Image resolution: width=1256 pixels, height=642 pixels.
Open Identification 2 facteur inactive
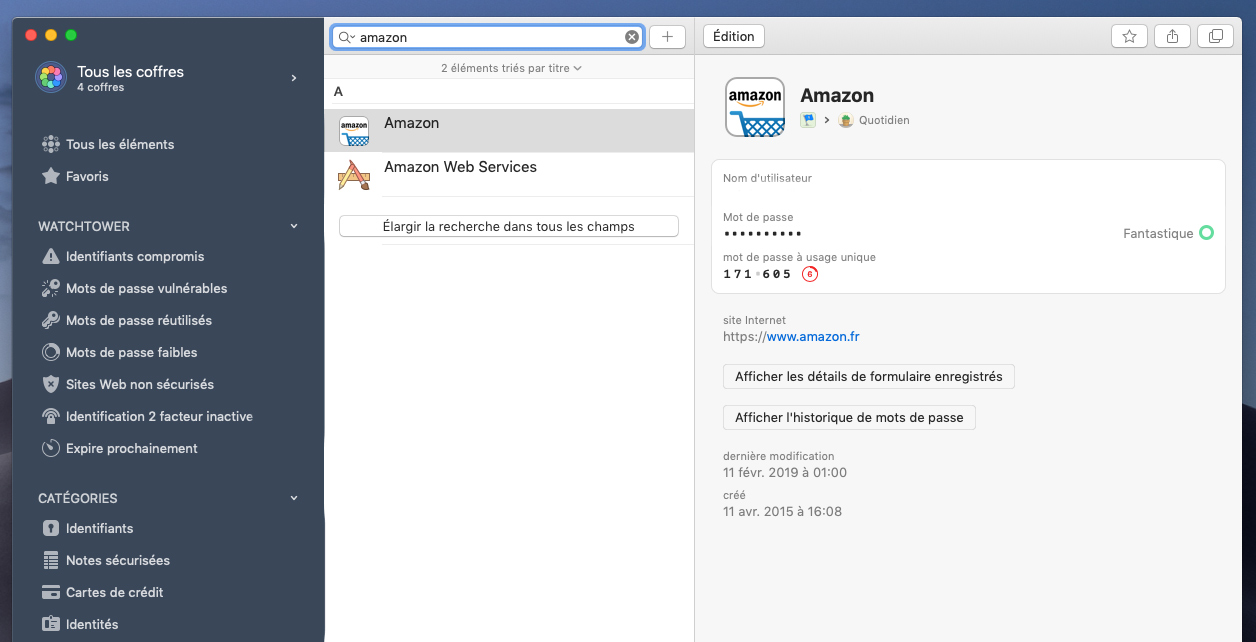tap(159, 416)
